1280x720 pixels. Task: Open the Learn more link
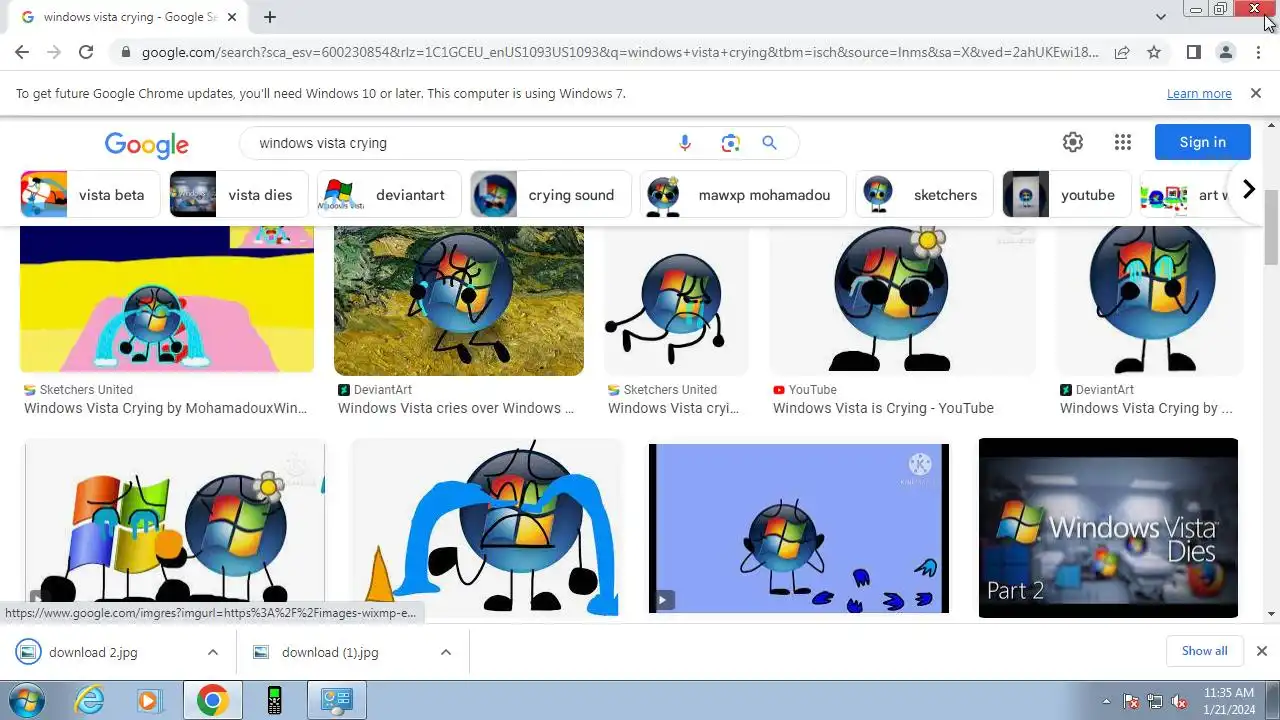pos(1199,93)
